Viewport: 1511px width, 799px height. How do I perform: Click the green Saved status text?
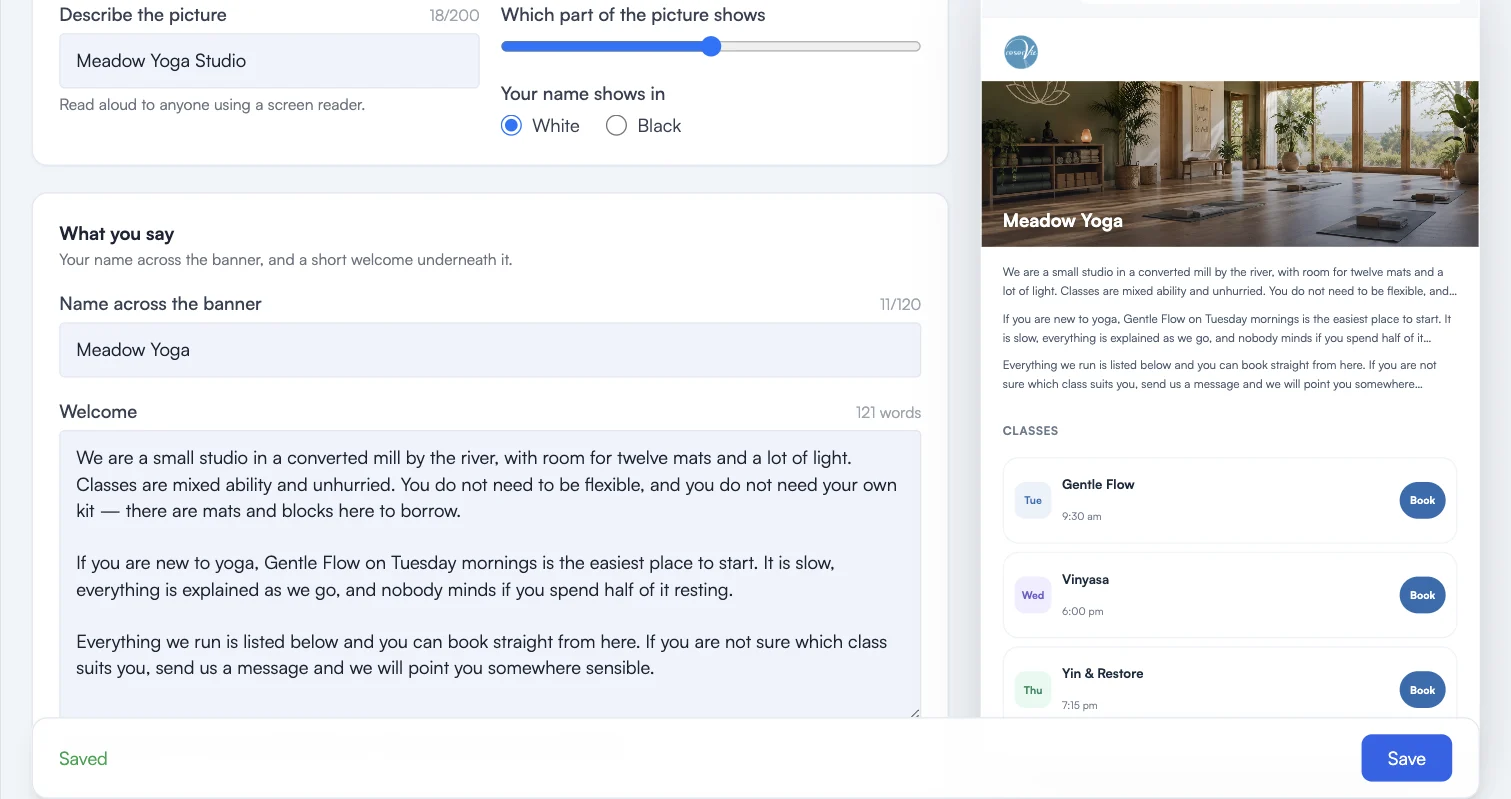tap(83, 759)
